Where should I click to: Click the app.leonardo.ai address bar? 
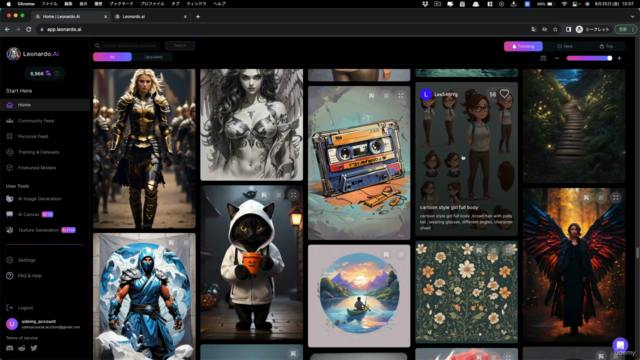[282, 29]
